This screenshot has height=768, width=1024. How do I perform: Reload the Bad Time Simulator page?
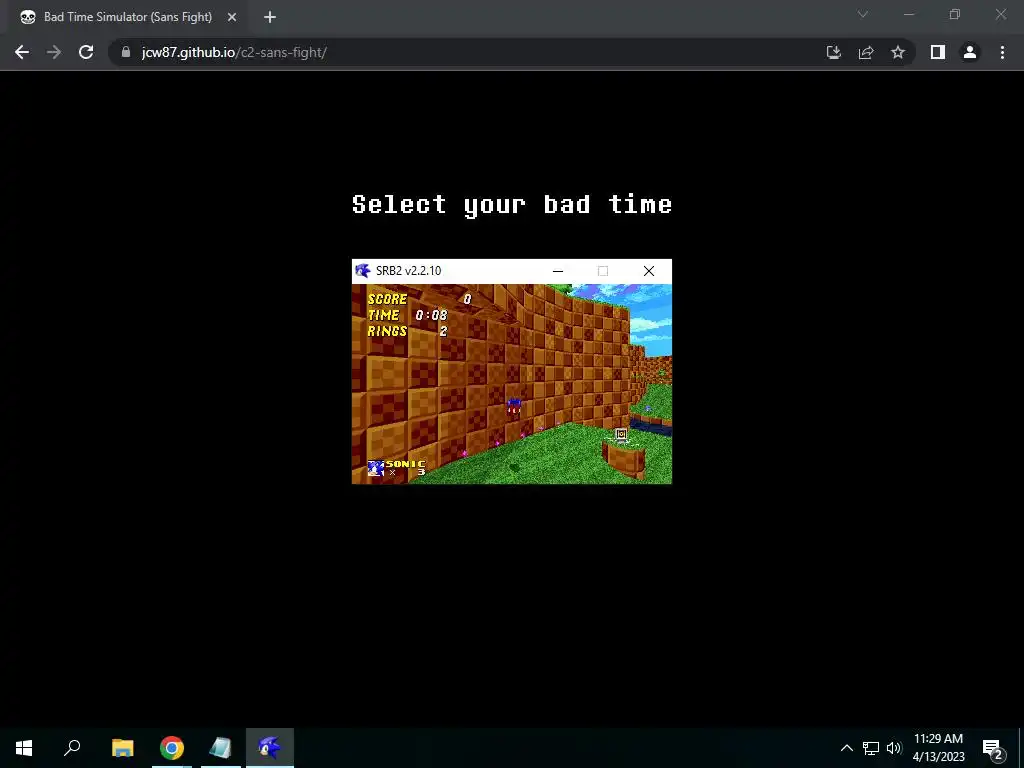pos(86,52)
